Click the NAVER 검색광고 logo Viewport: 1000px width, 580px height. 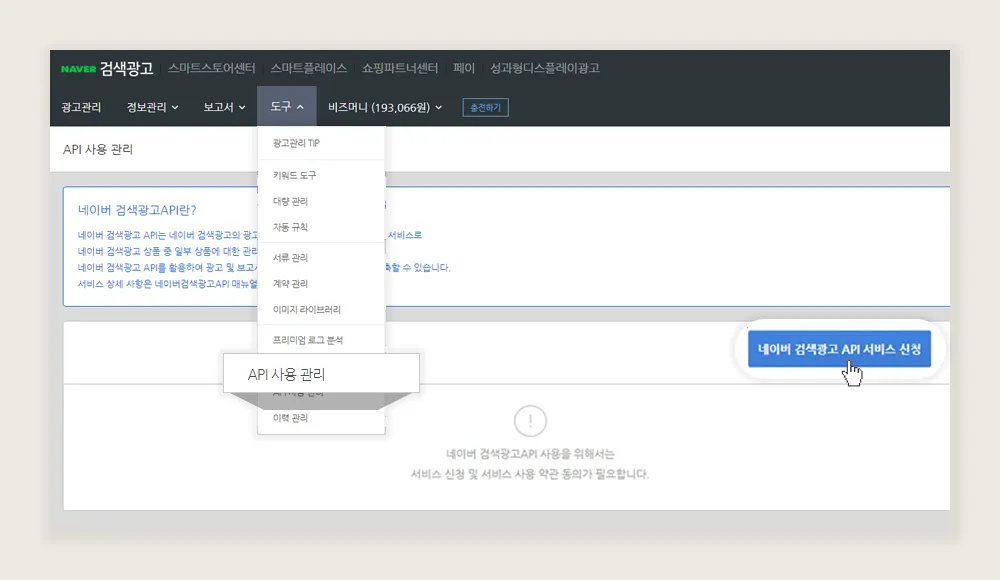[107, 68]
